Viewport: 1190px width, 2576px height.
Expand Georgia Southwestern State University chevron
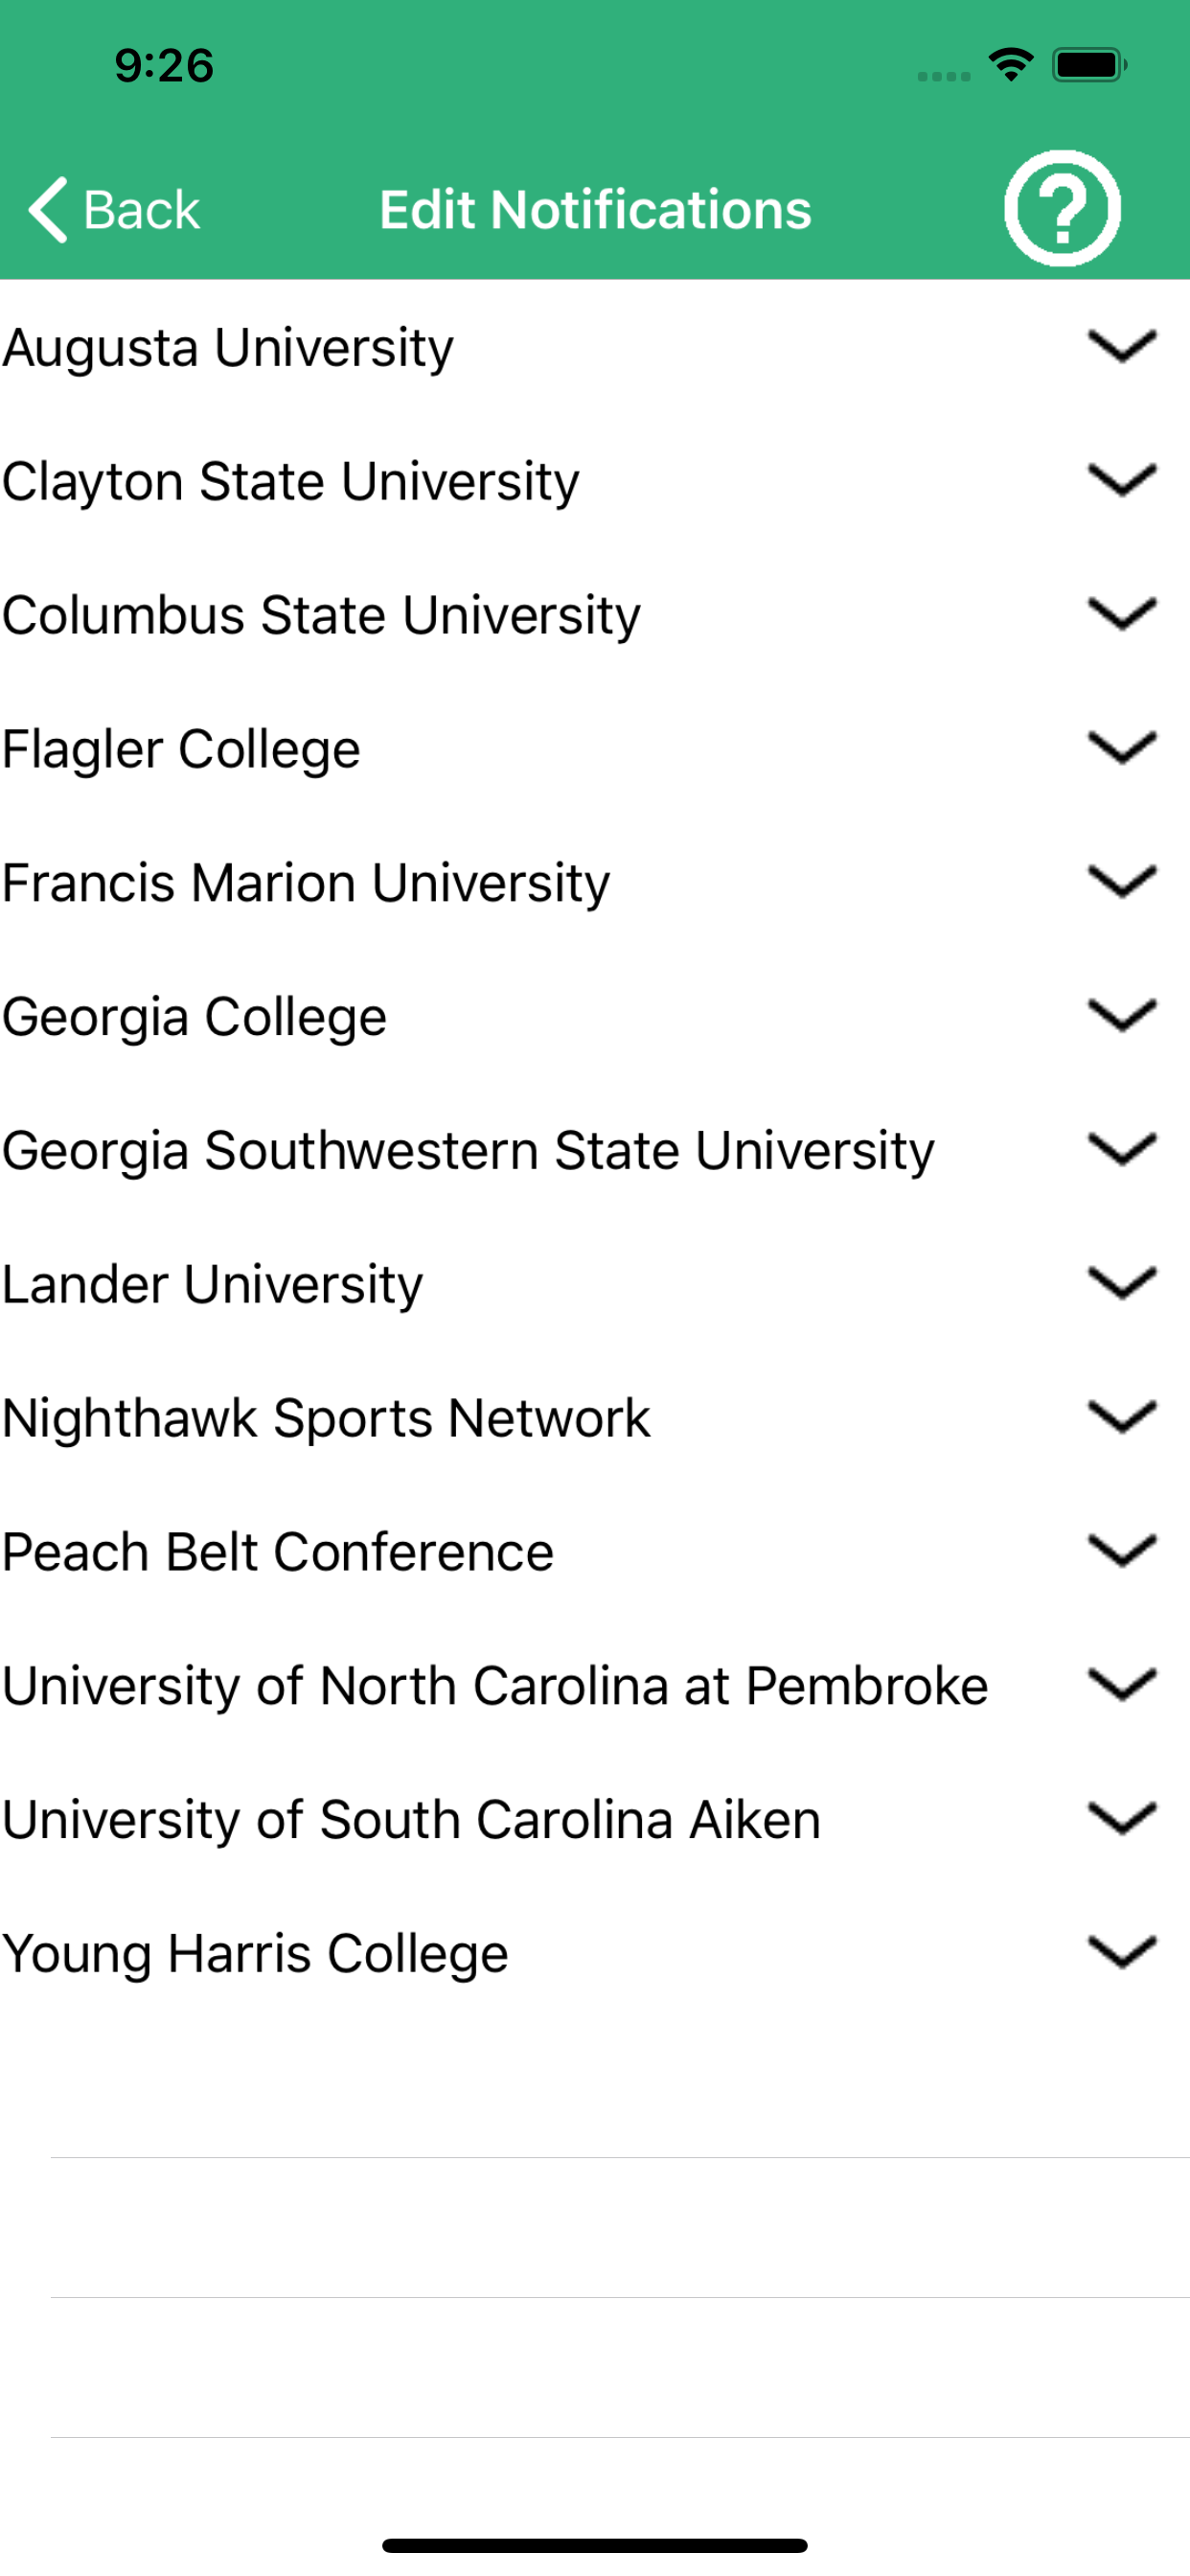click(1121, 1150)
